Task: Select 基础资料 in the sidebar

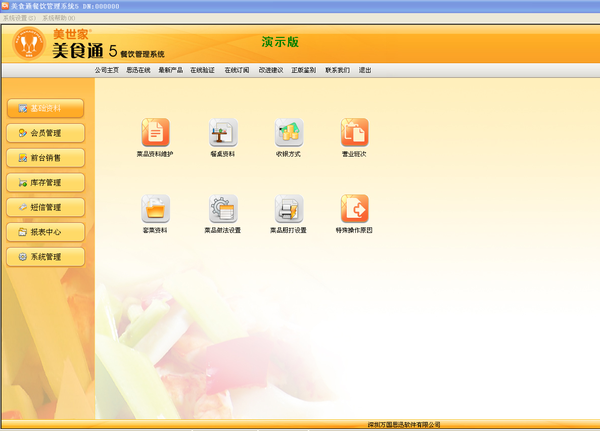Action: 45,108
